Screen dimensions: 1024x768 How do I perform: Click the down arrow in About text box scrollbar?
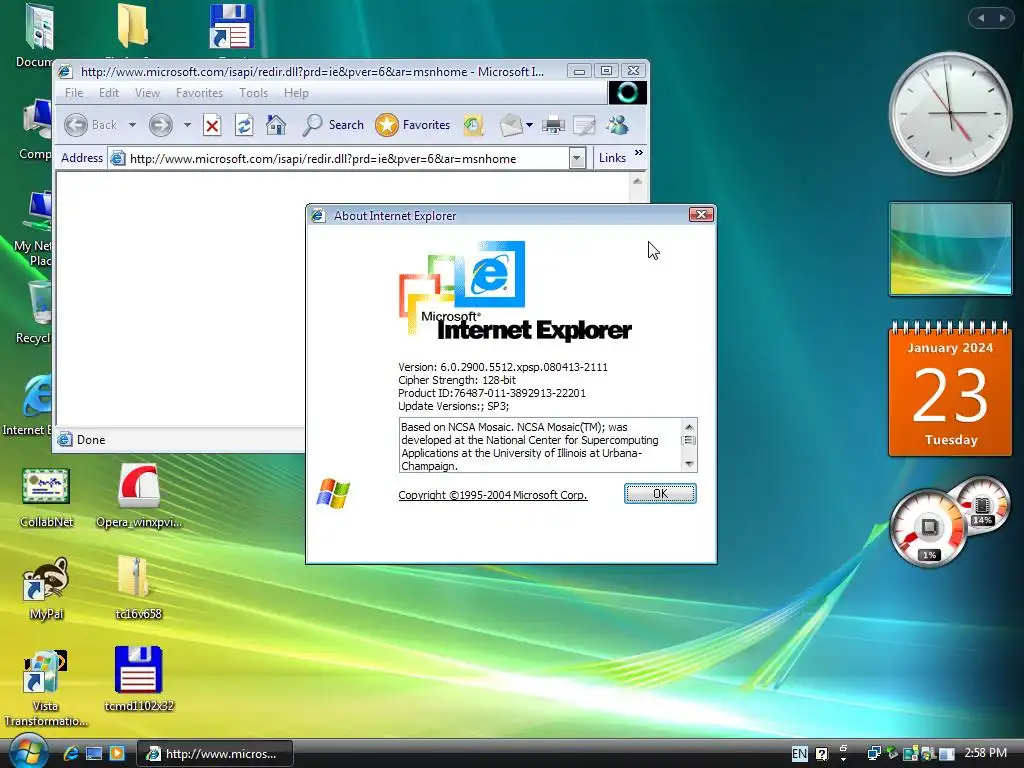click(x=689, y=464)
